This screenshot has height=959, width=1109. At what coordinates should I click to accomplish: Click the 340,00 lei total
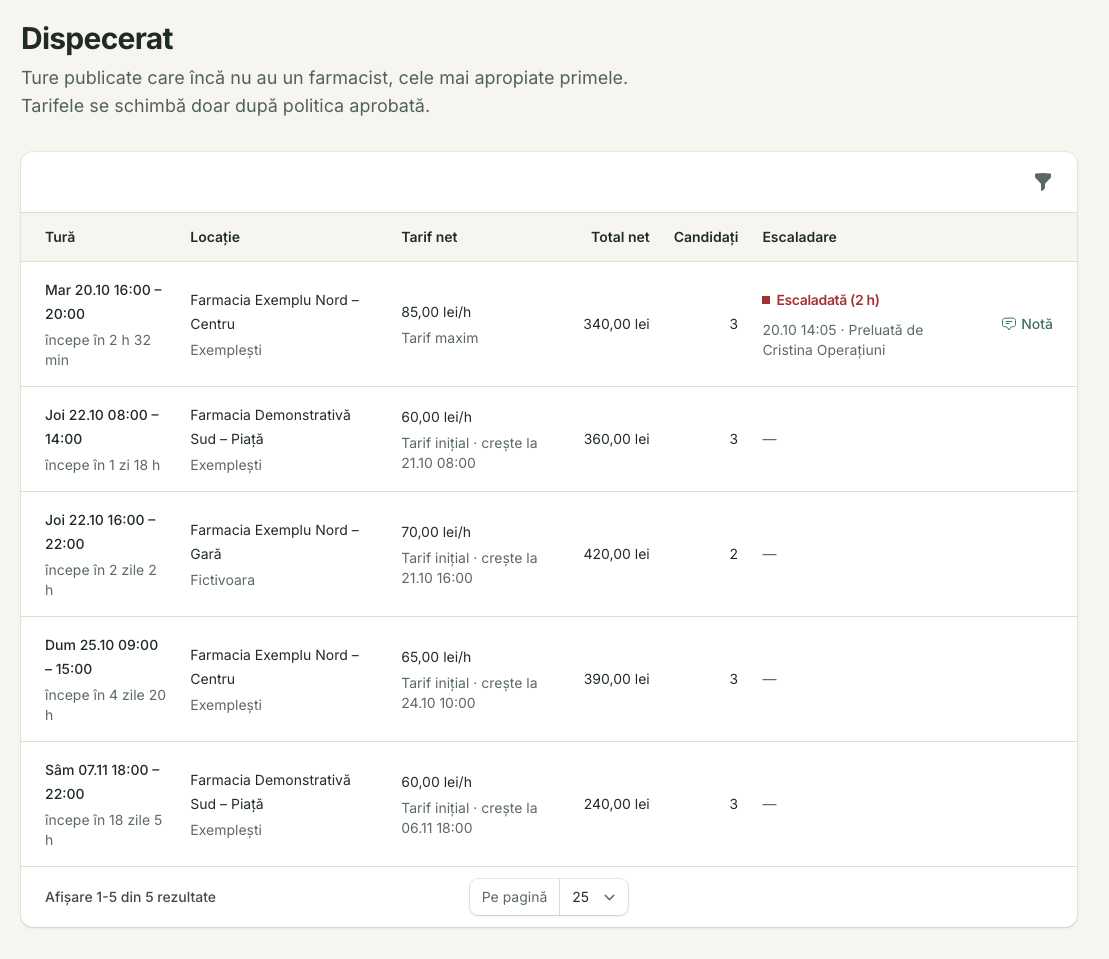click(616, 324)
